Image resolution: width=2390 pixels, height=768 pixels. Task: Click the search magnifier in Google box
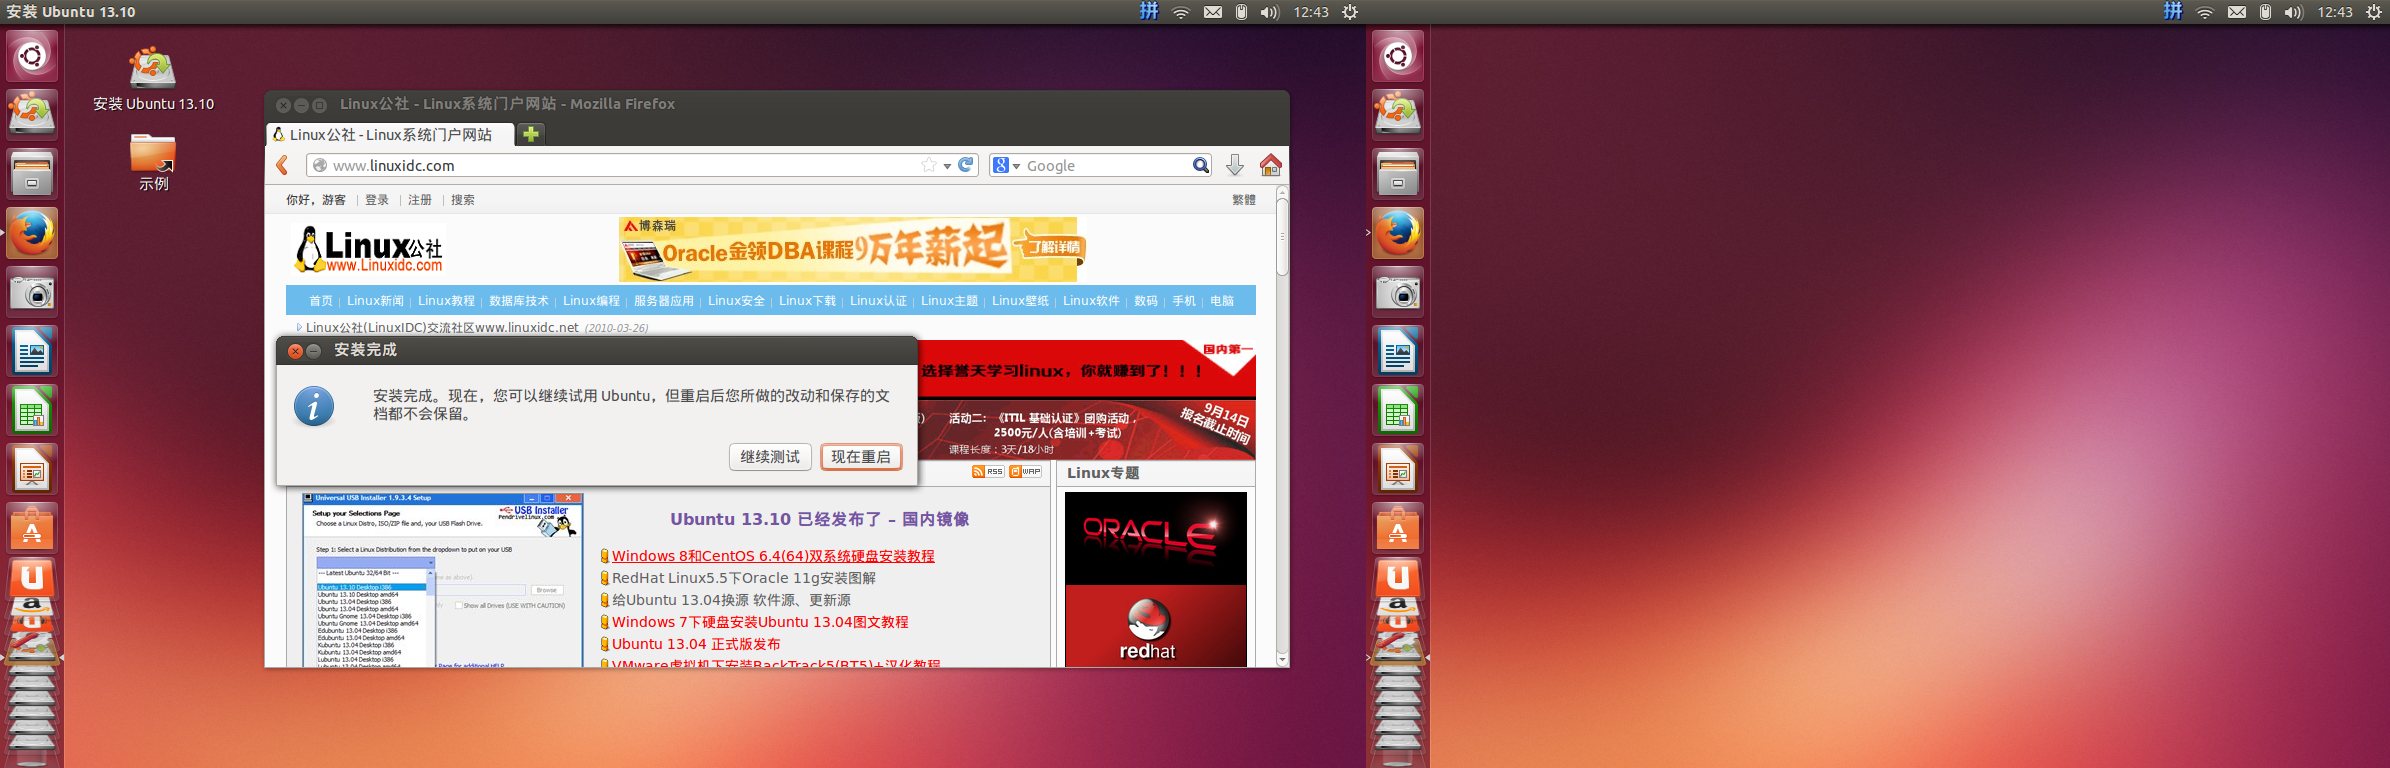pyautogui.click(x=1200, y=165)
